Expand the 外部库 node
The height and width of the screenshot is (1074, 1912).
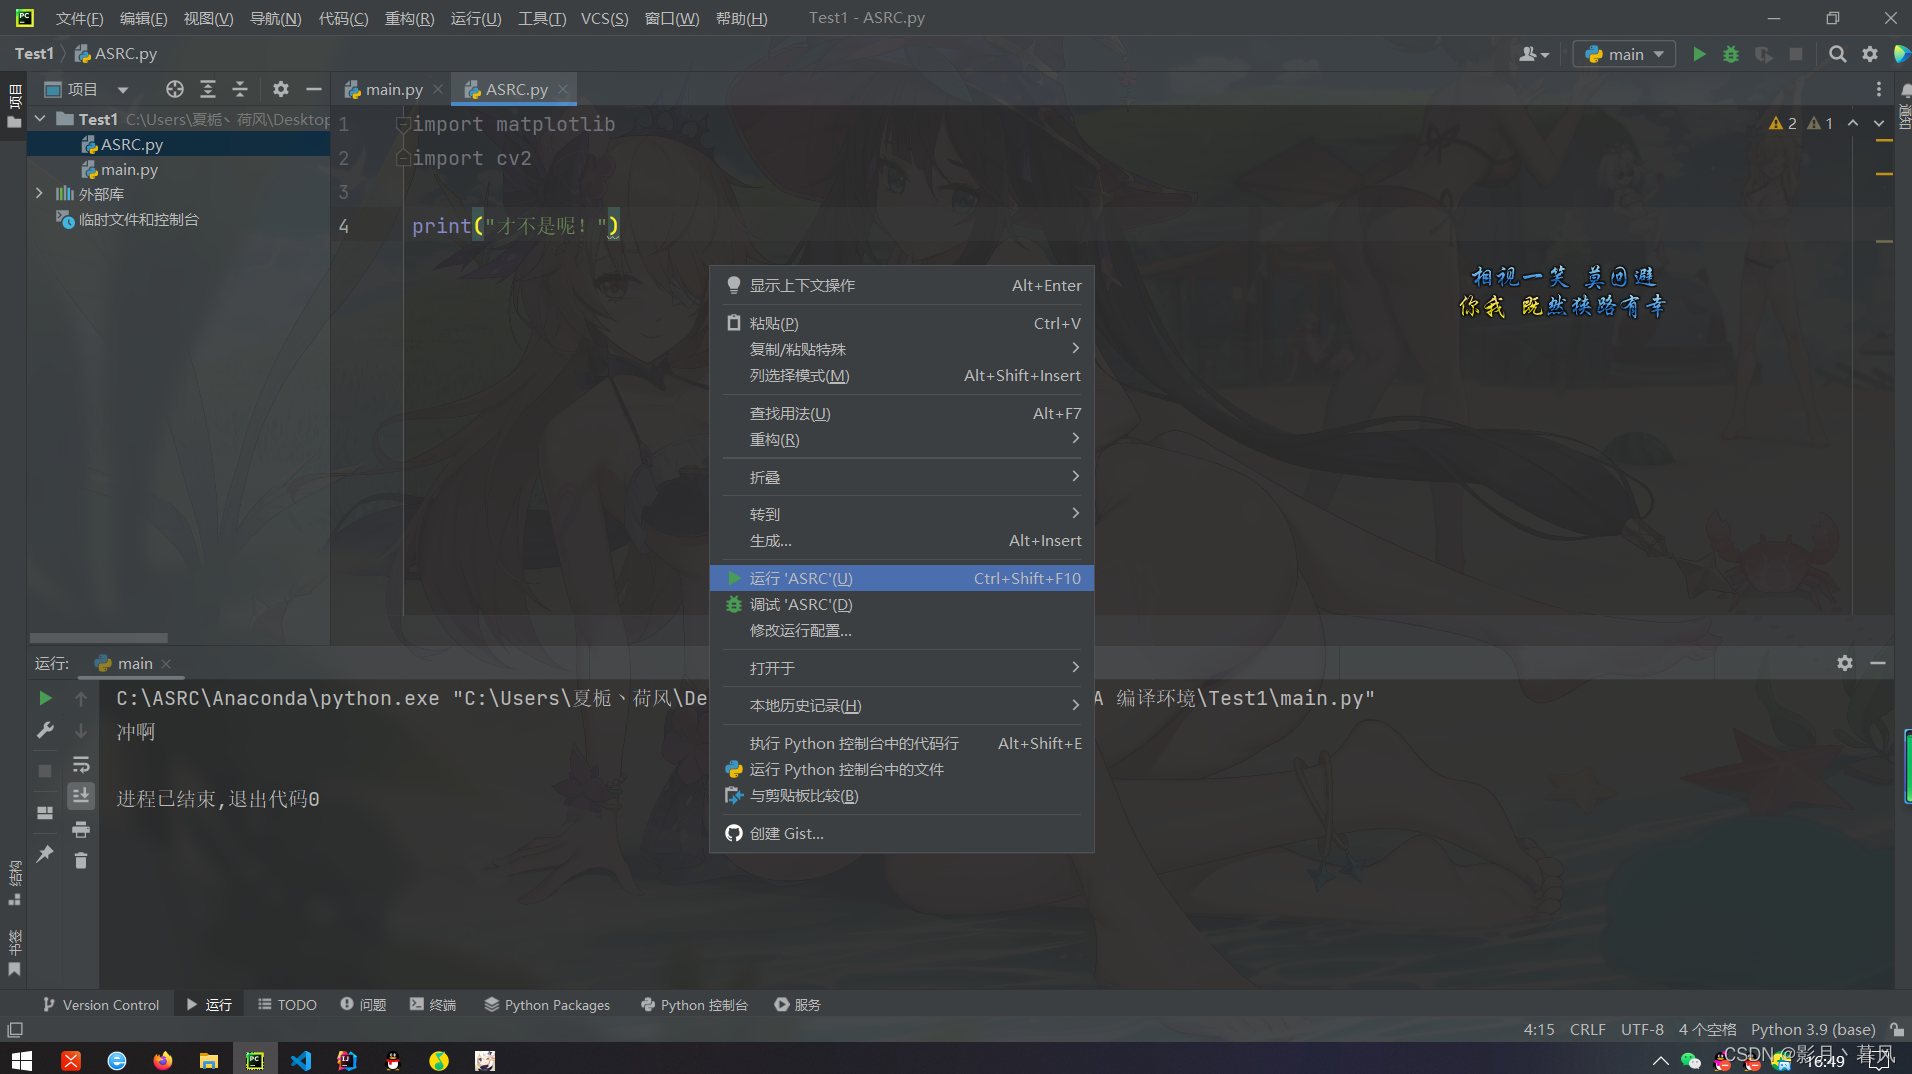(40, 193)
